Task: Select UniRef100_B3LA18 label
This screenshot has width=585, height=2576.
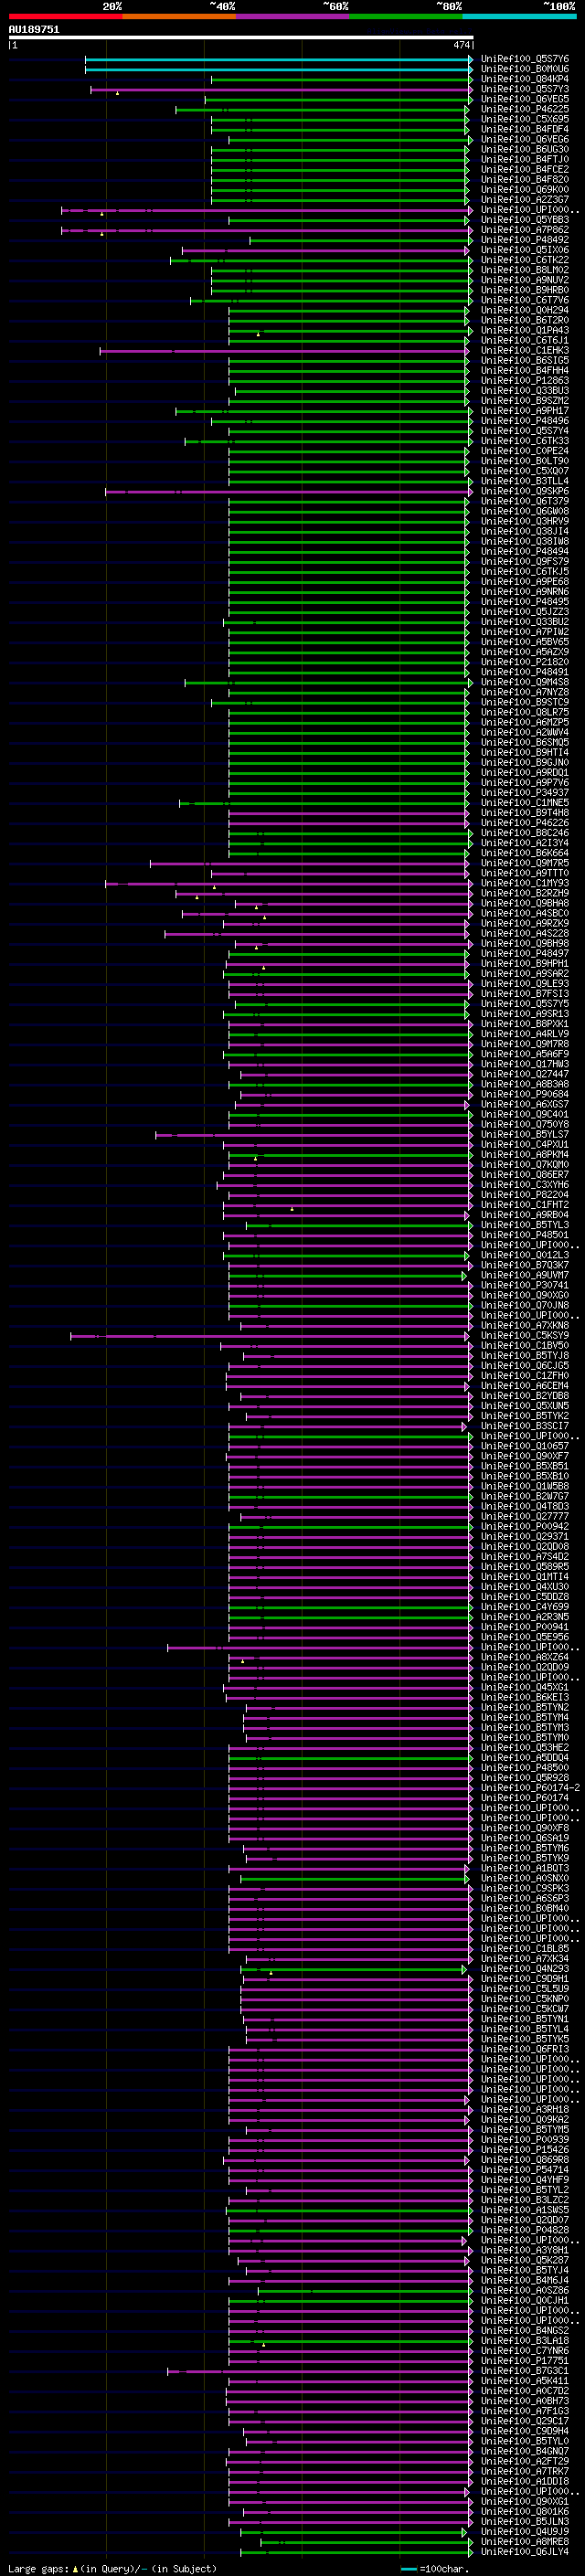Action: [525, 2341]
